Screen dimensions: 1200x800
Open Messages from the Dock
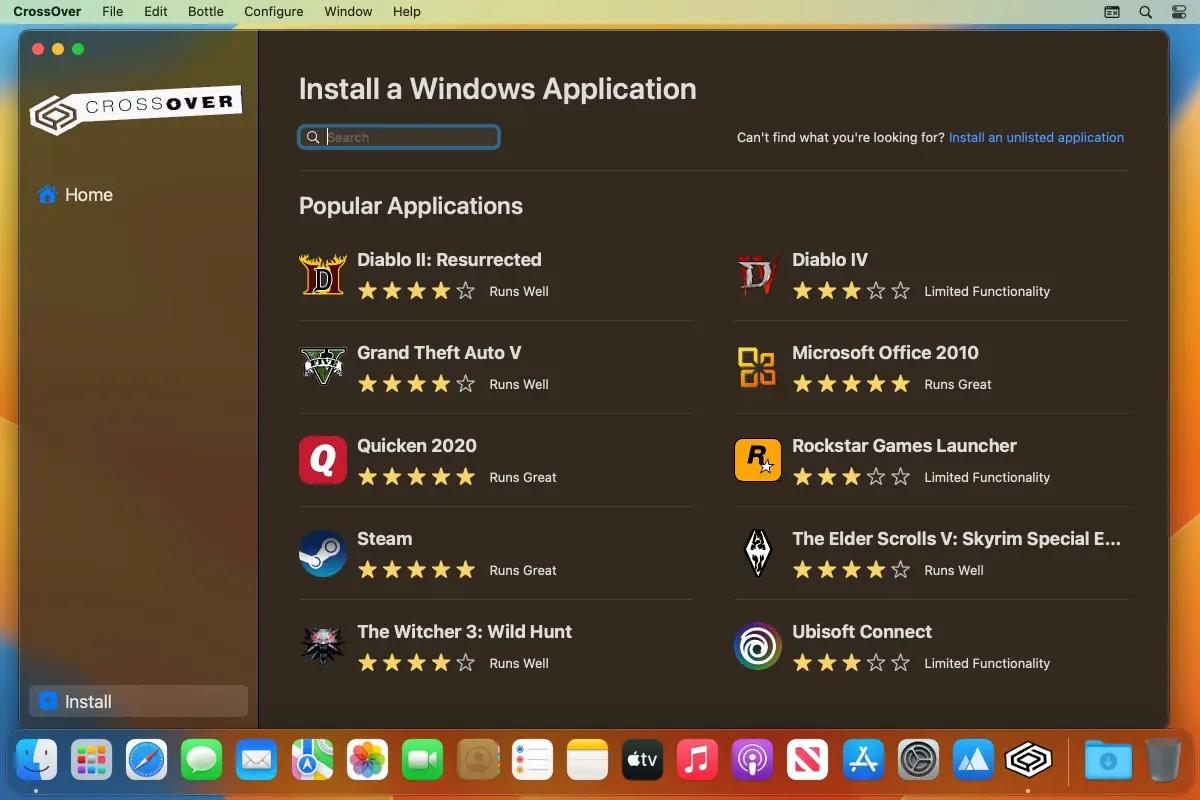coord(201,761)
